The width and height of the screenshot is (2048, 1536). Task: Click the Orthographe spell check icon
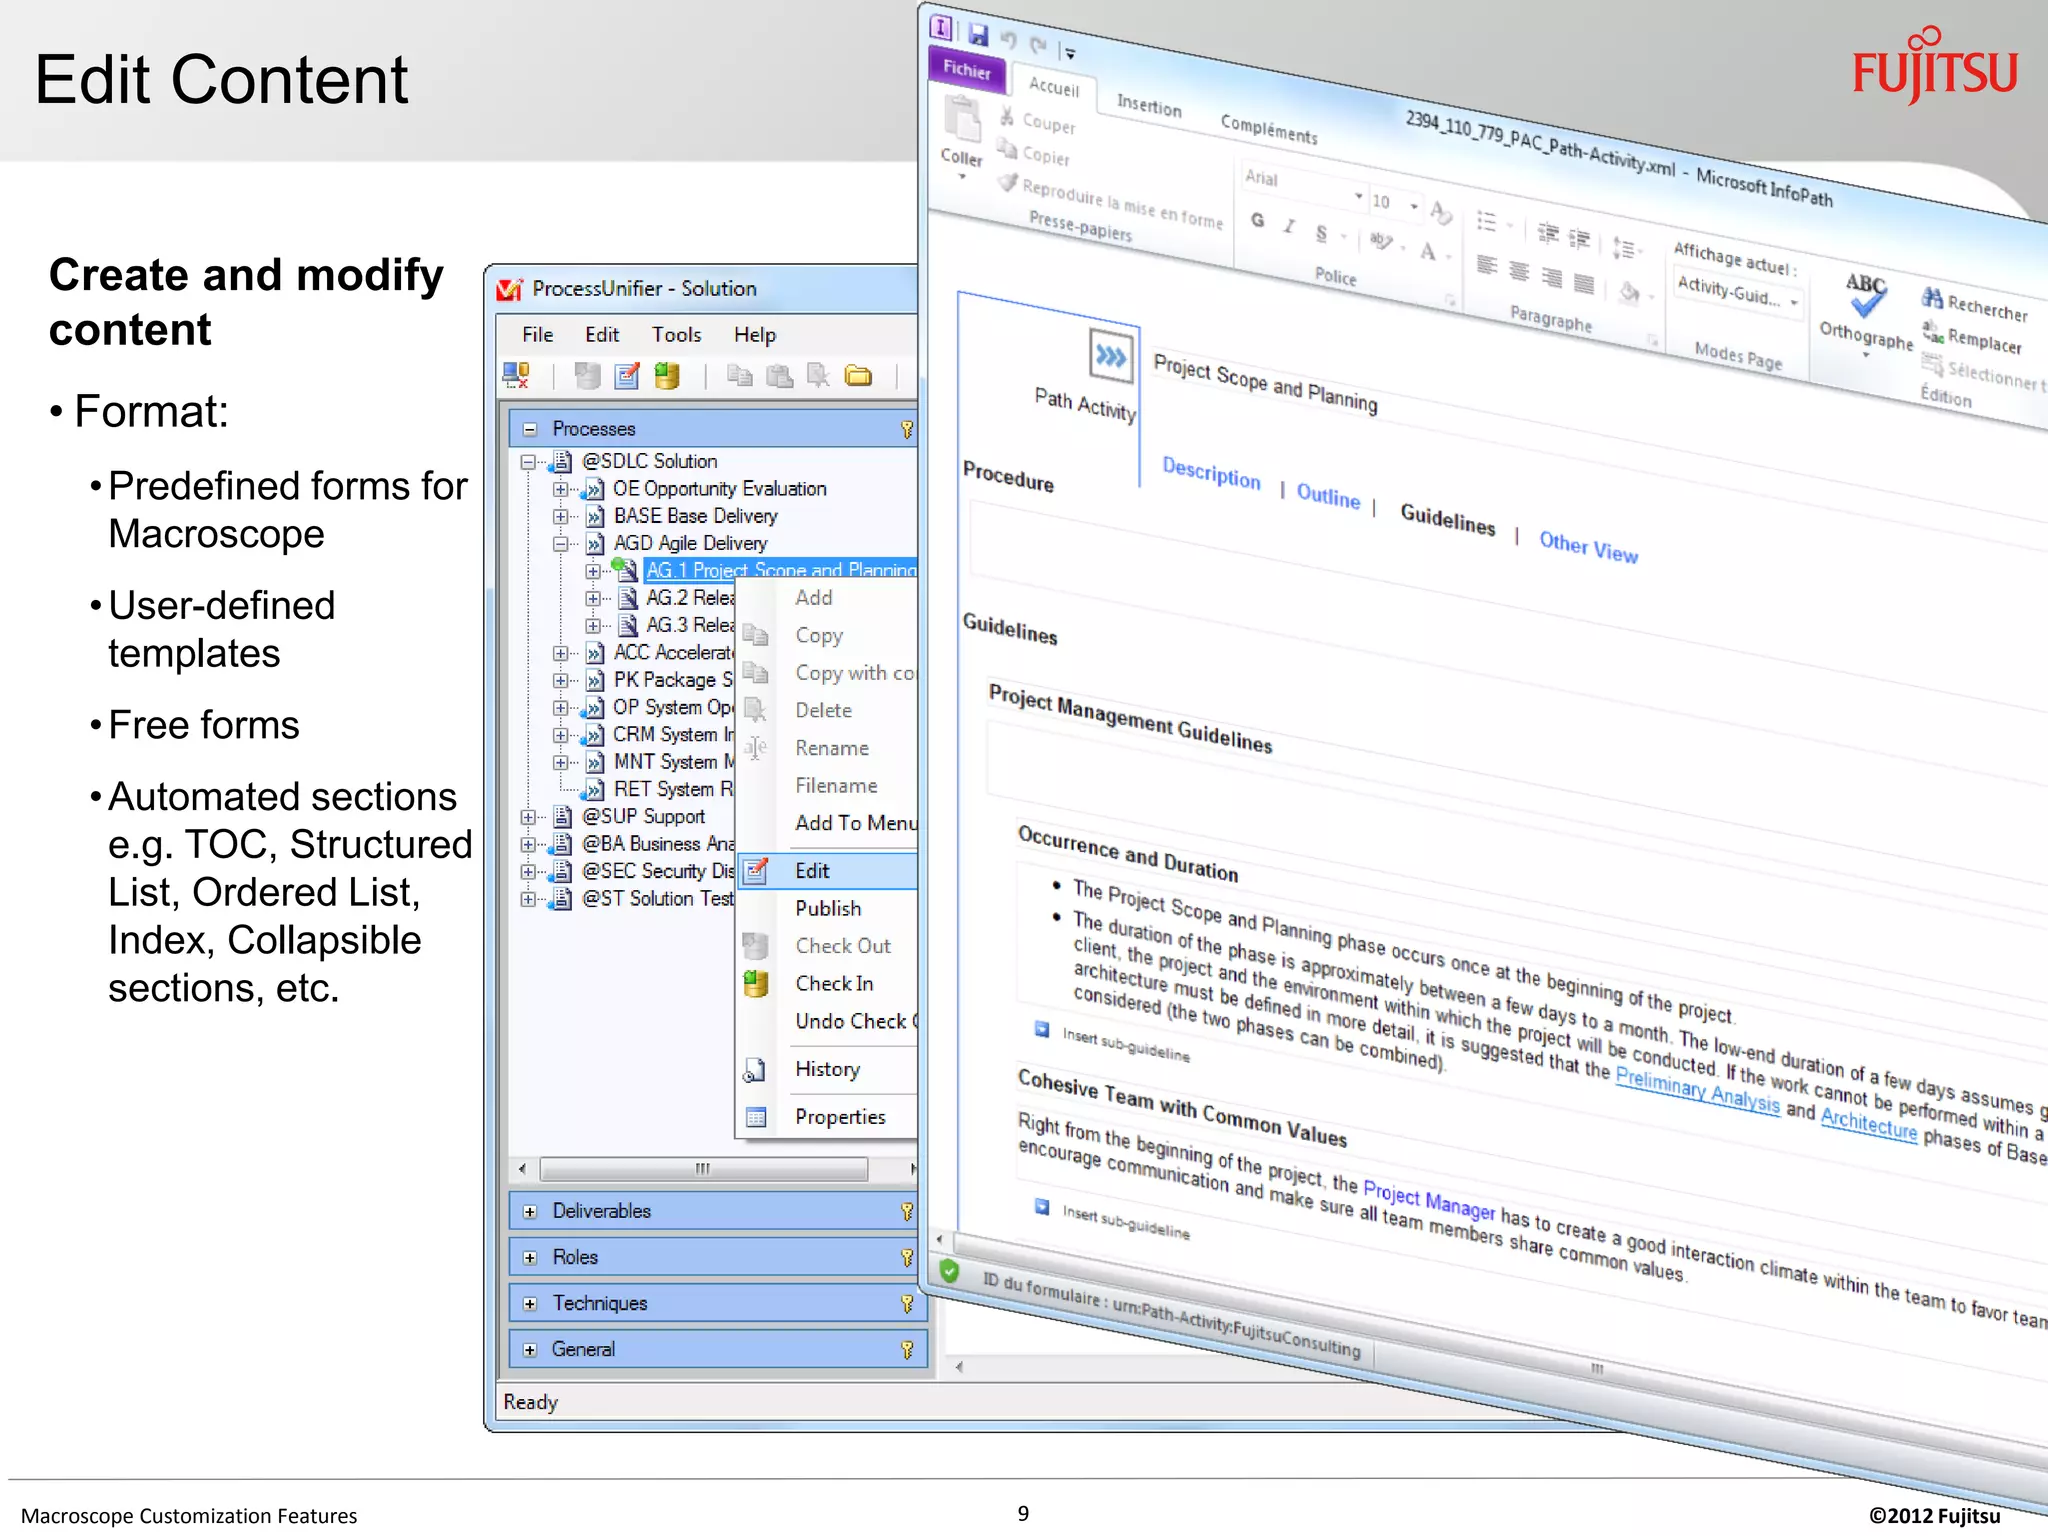pyautogui.click(x=1866, y=295)
